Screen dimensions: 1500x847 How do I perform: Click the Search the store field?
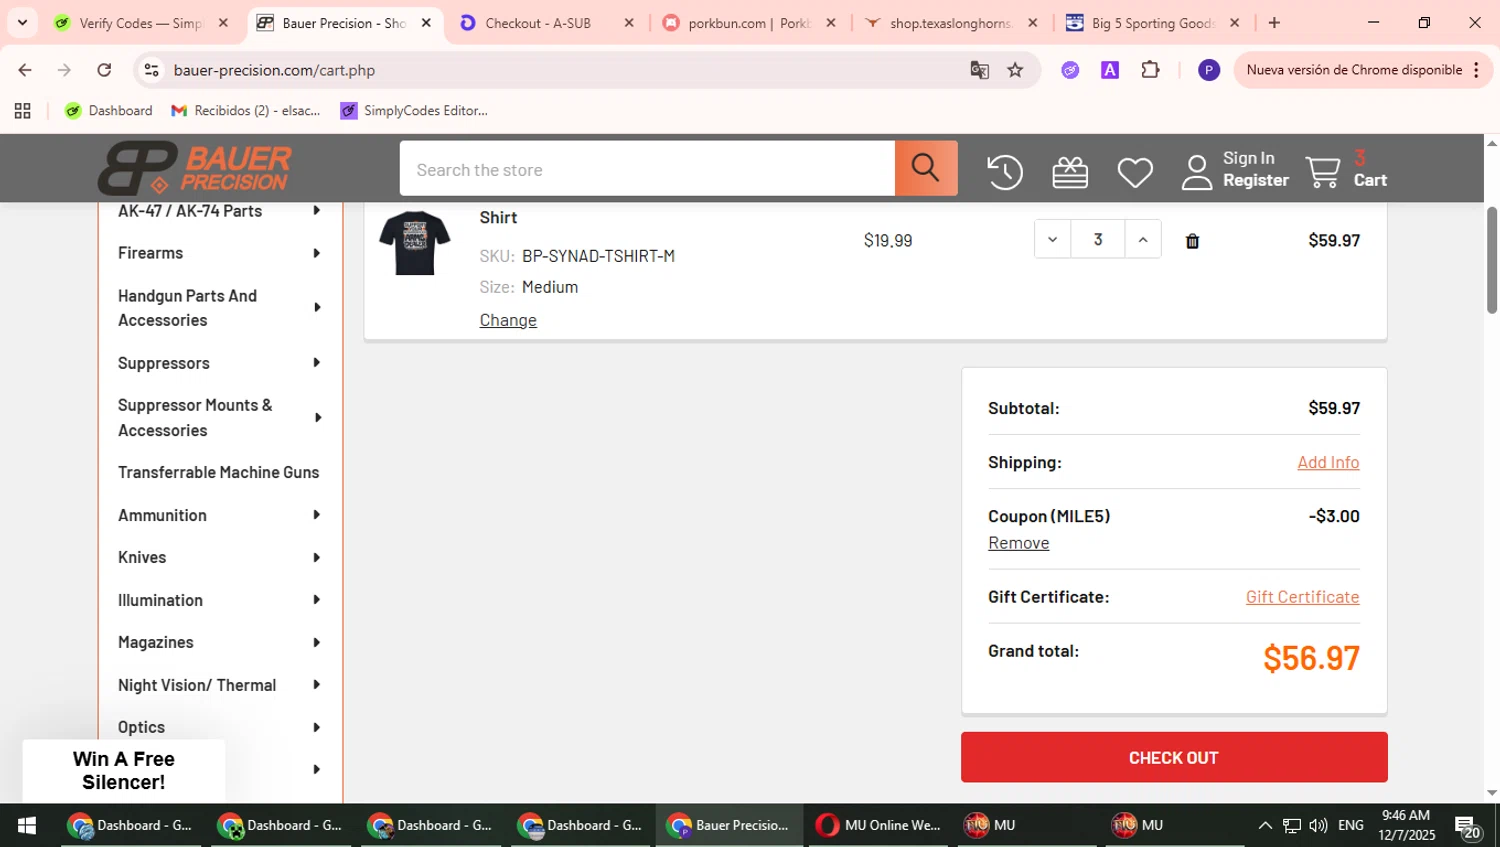point(647,169)
